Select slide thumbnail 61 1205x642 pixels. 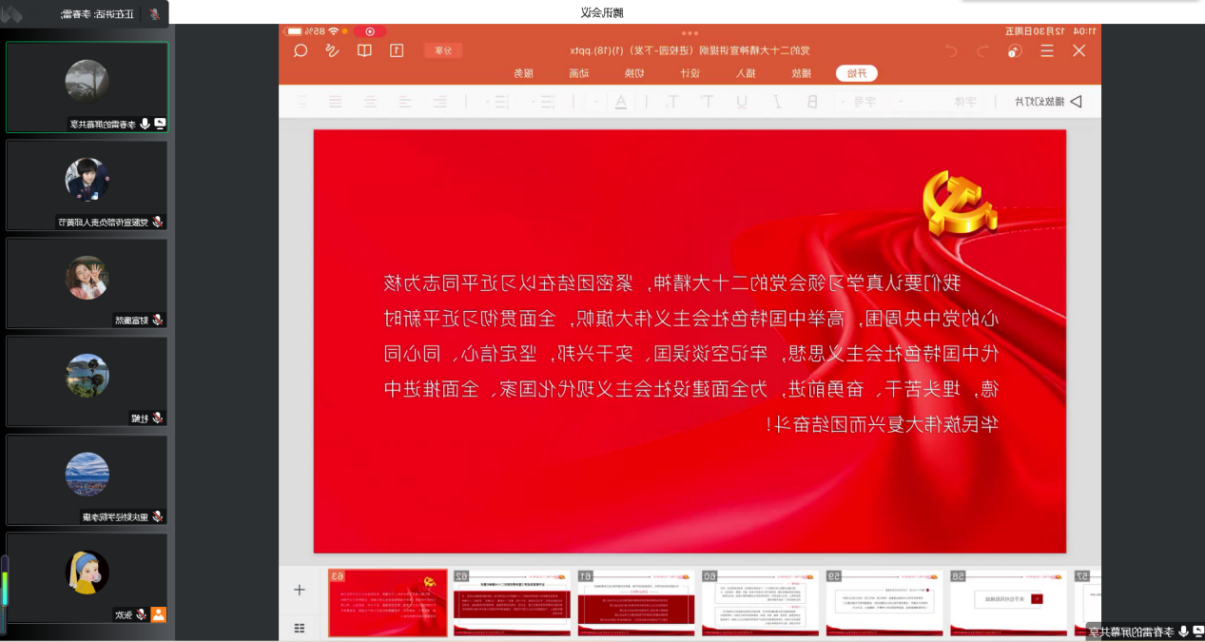click(636, 603)
